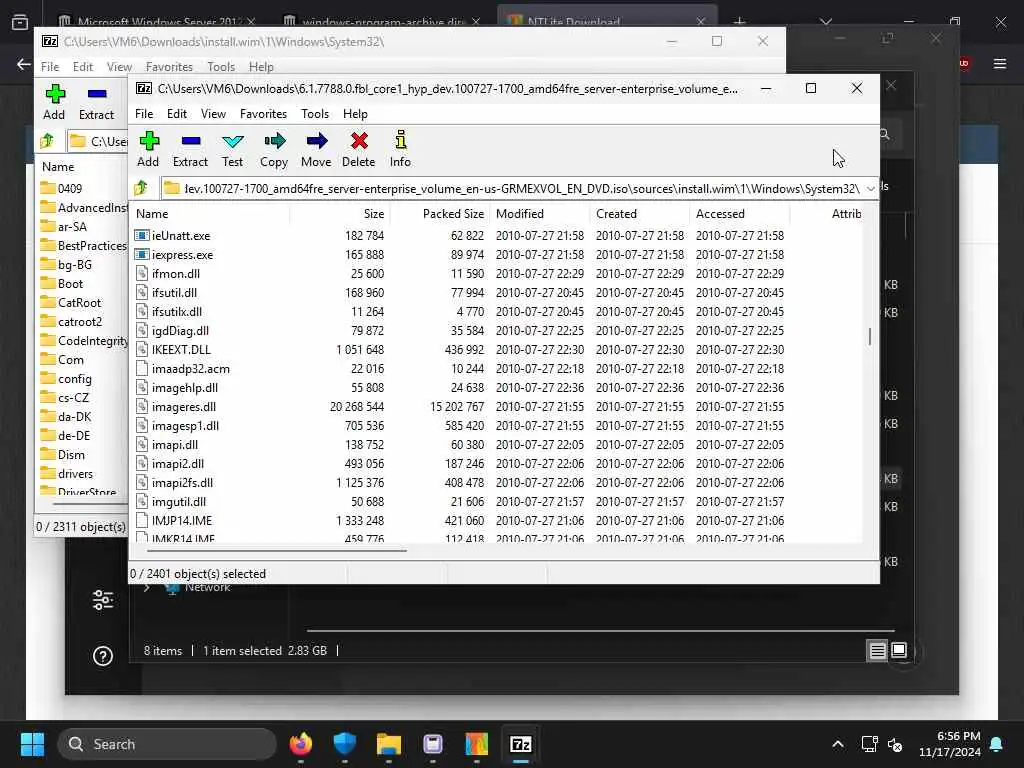The height and width of the screenshot is (768, 1024).
Task: Click the browser hamburger menu icon
Action: 1000,63
